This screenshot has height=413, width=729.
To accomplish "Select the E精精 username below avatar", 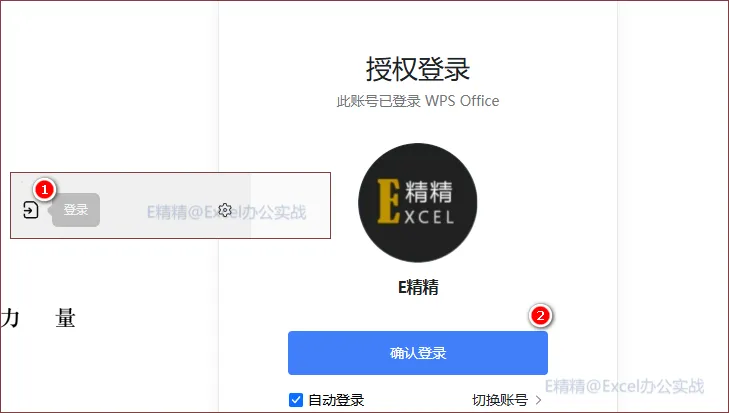I will (418, 287).
